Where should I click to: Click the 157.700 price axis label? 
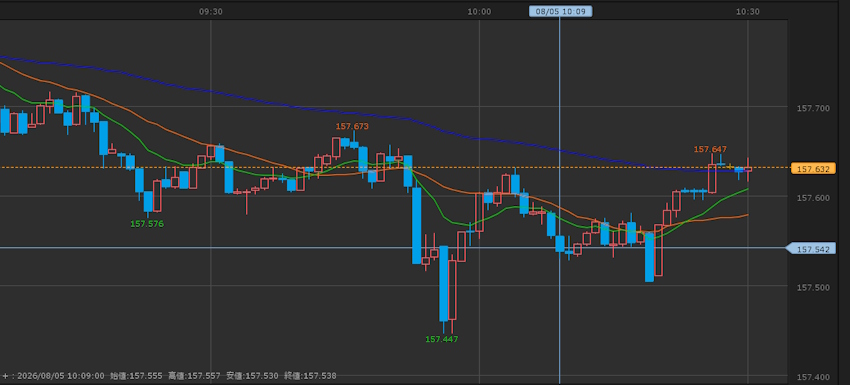click(x=813, y=108)
